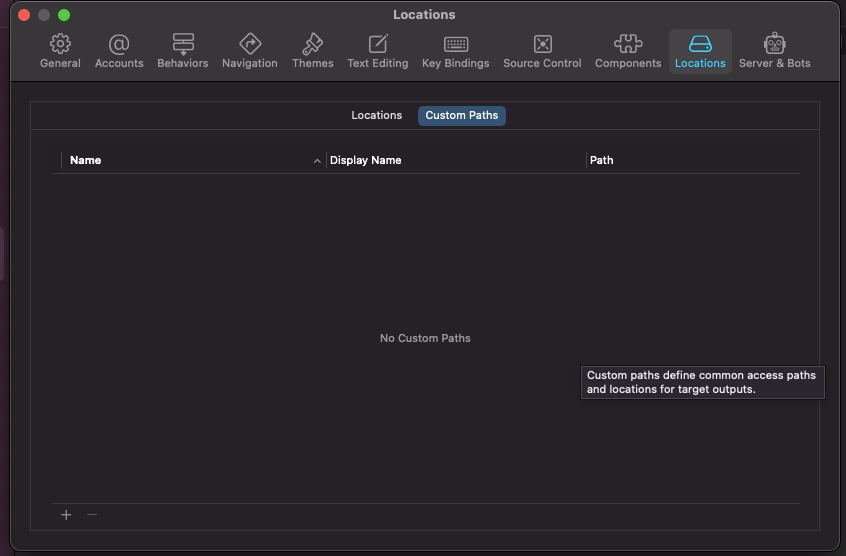Open the Accounts preferences pane

point(119,52)
